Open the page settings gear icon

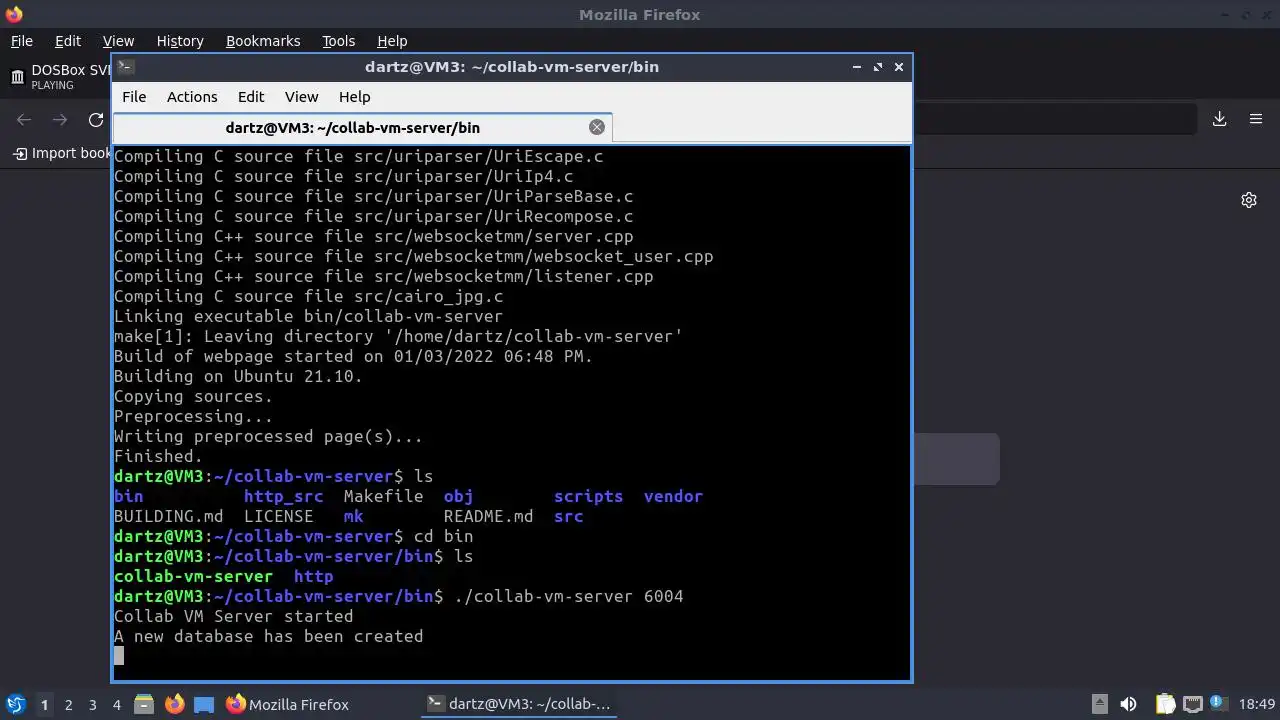(x=1249, y=200)
